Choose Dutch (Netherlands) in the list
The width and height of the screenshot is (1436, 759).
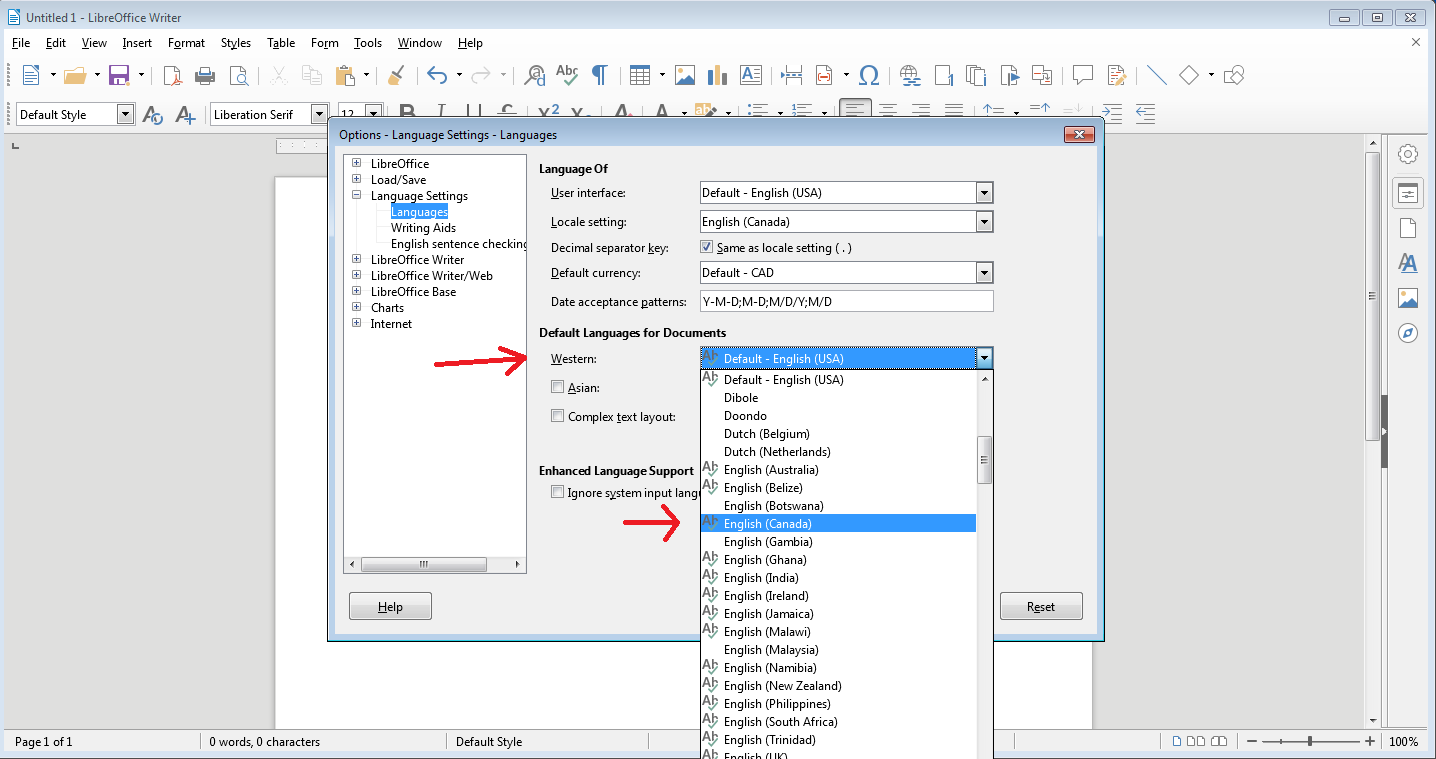point(838,451)
